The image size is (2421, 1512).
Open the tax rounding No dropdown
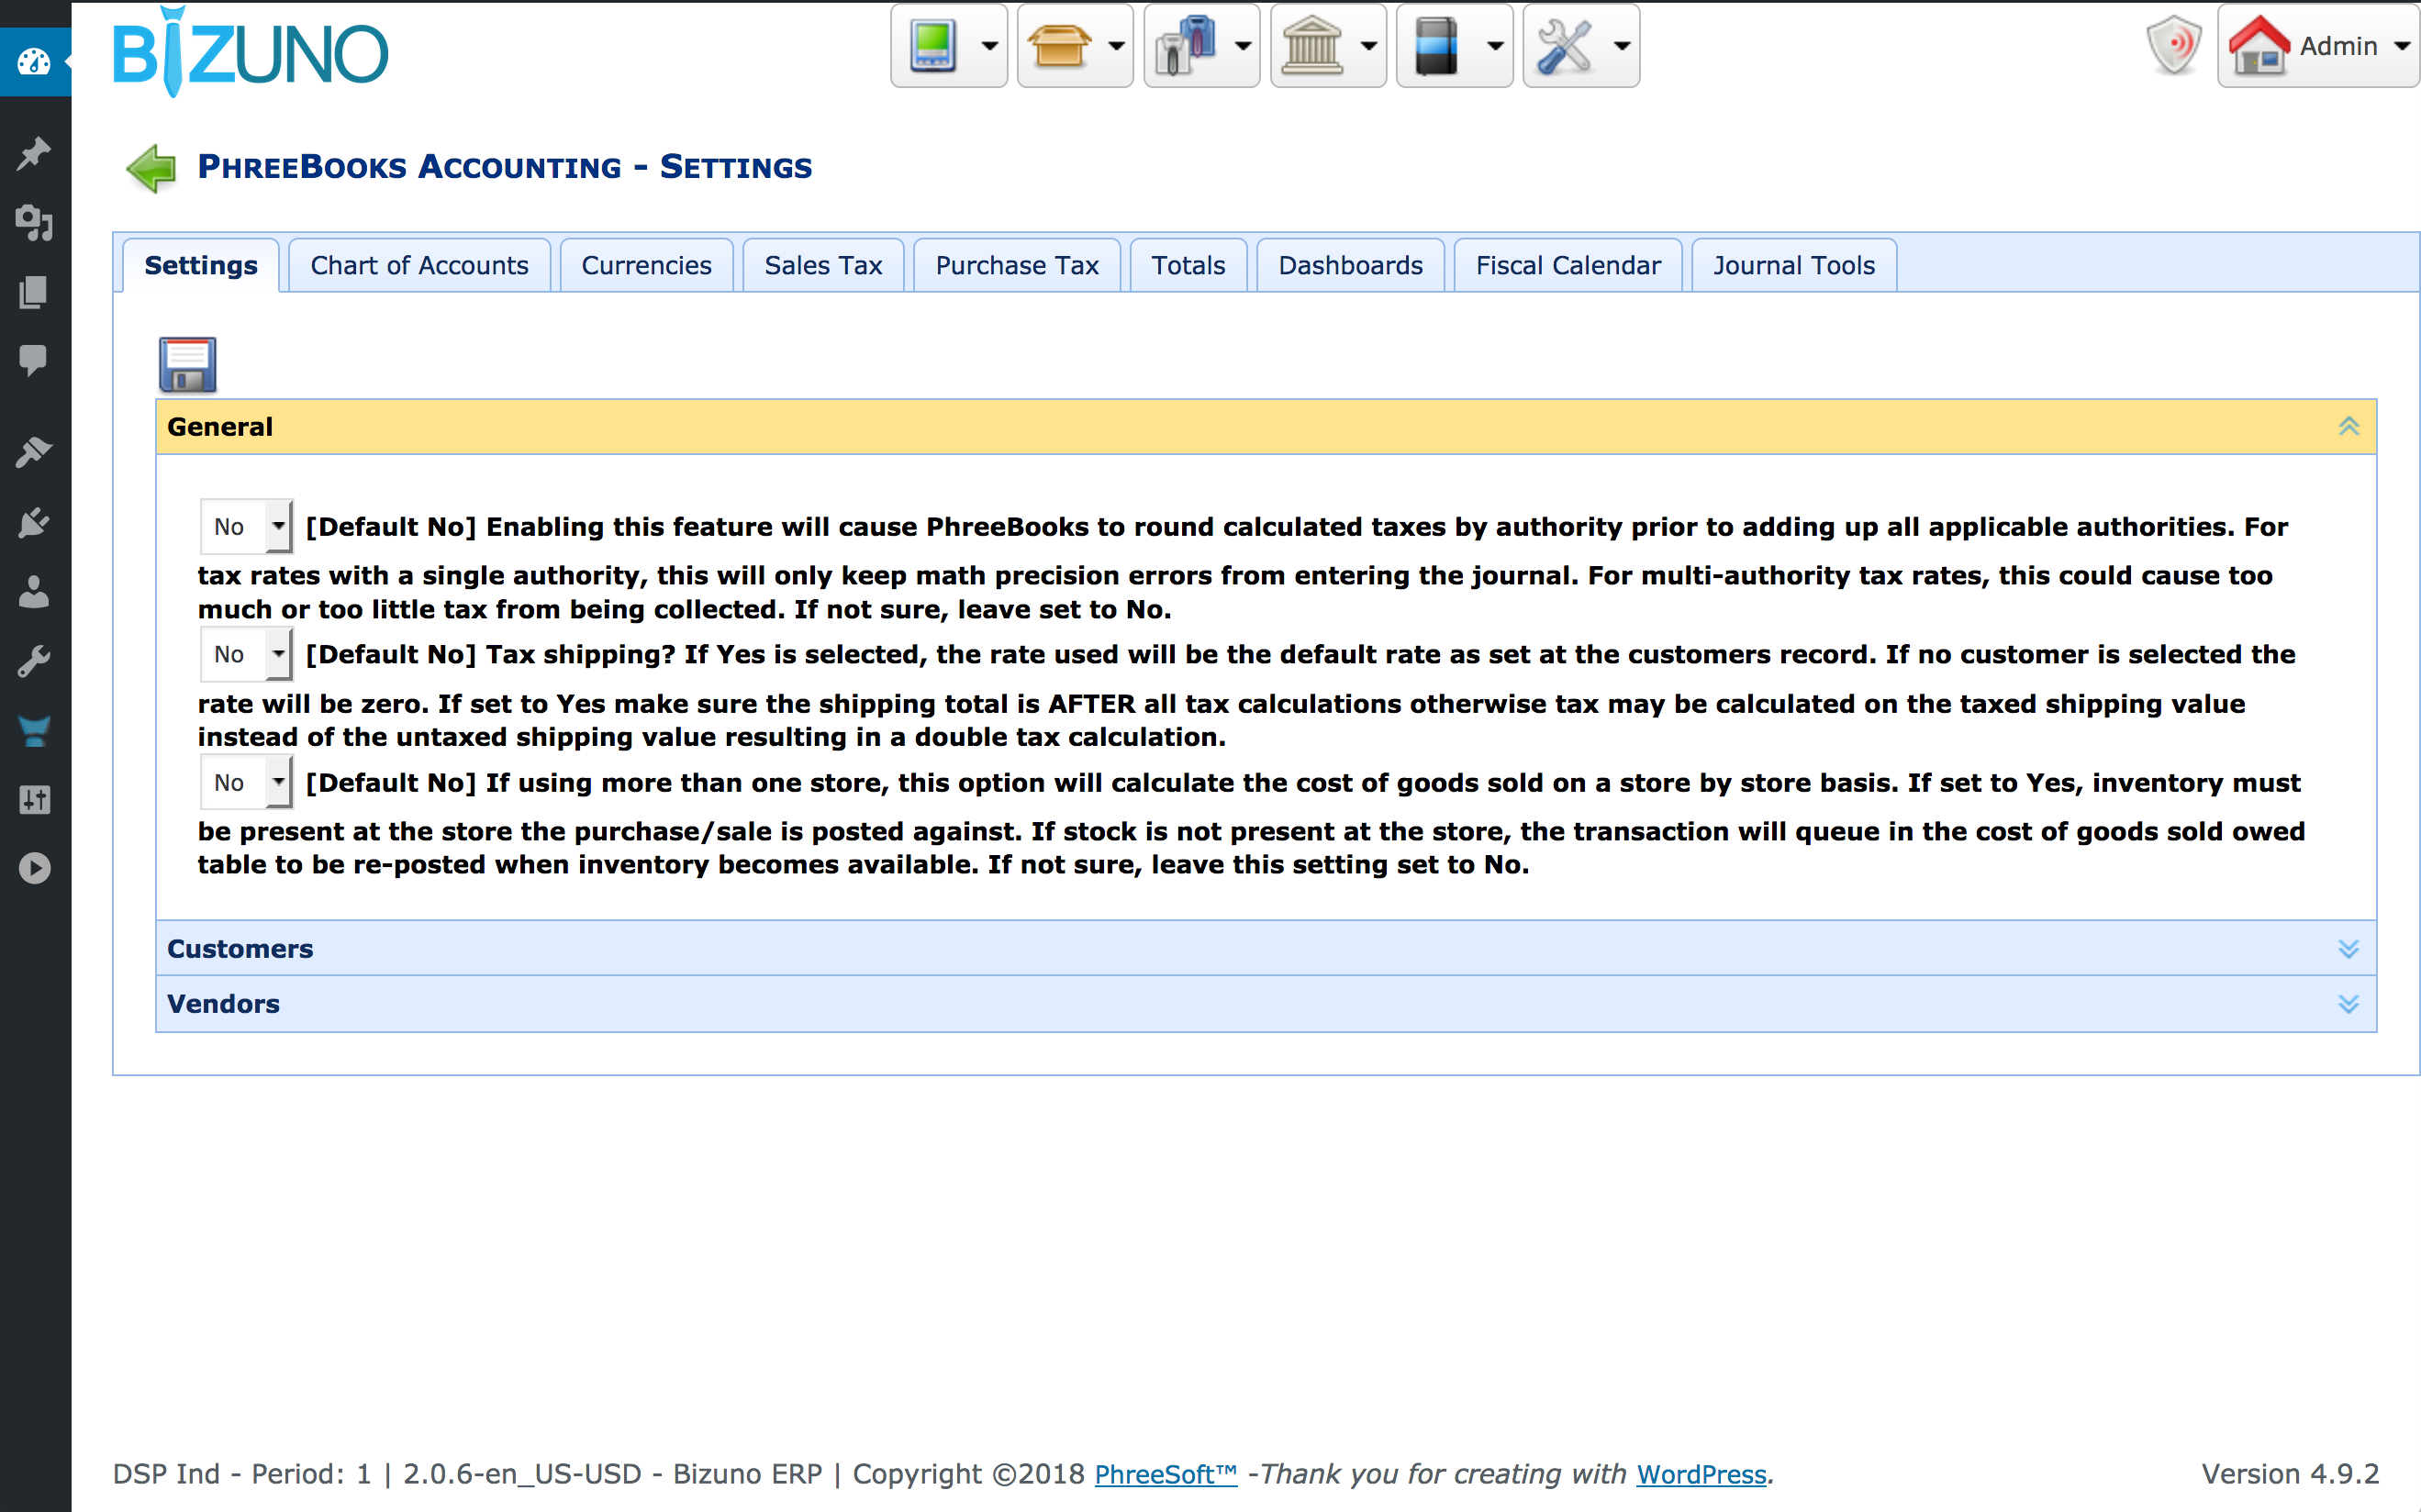[247, 527]
